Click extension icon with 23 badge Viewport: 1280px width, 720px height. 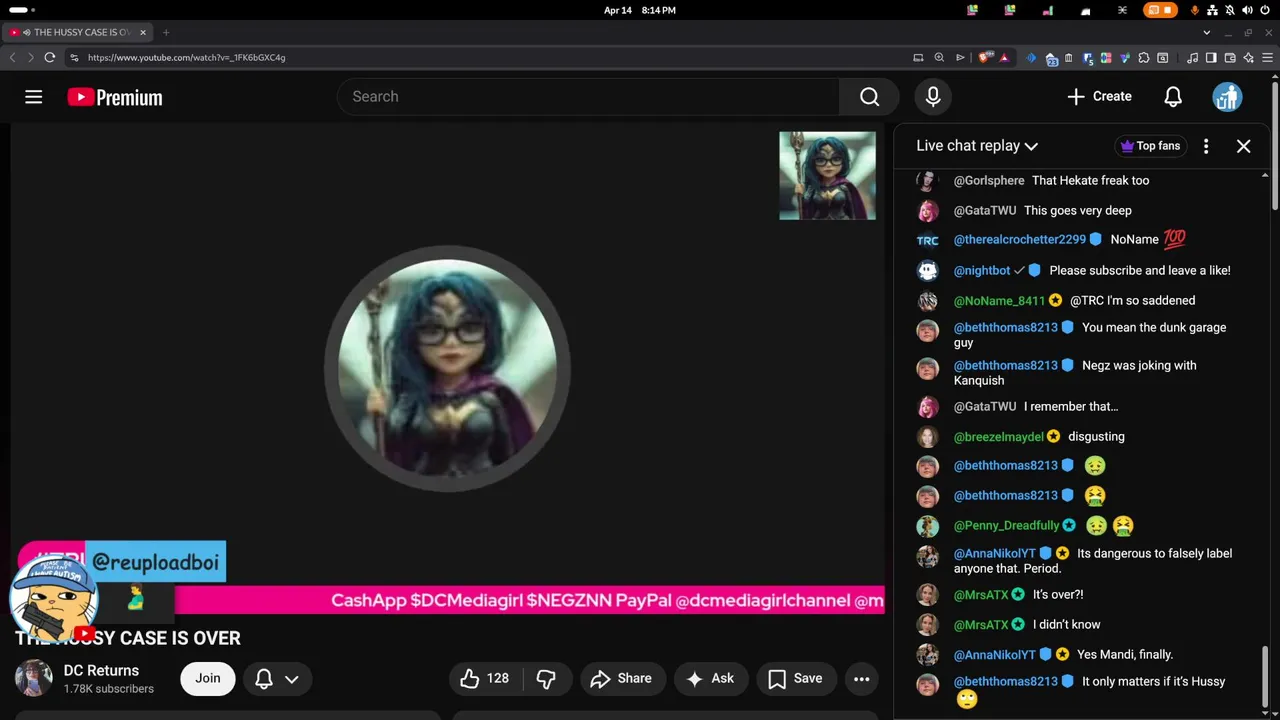[x=1051, y=58]
